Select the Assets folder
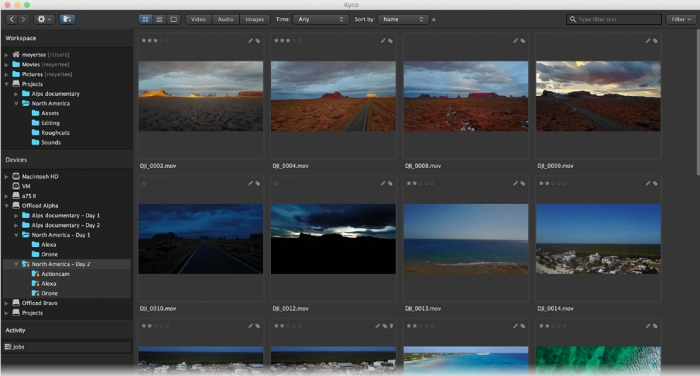The image size is (700, 376). click(x=46, y=113)
